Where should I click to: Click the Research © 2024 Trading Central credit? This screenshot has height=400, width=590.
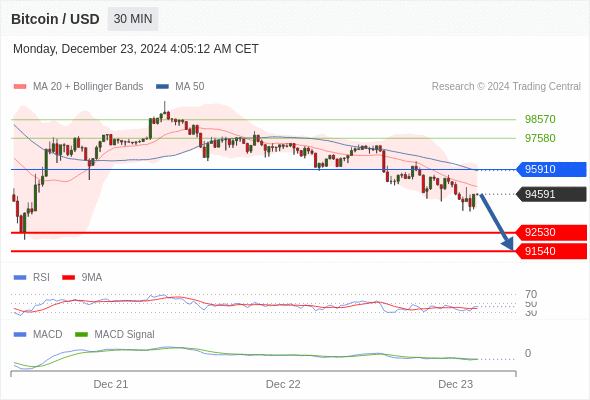[x=506, y=87]
